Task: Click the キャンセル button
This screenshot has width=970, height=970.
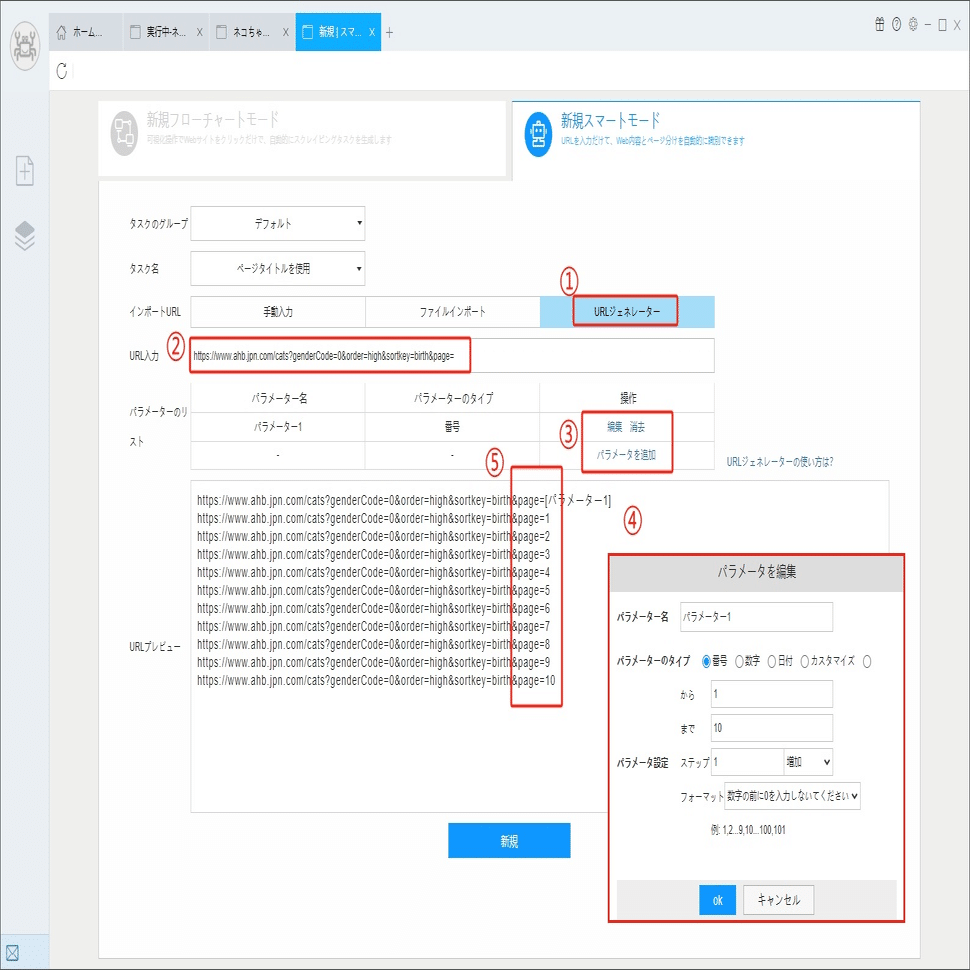Action: coord(778,900)
